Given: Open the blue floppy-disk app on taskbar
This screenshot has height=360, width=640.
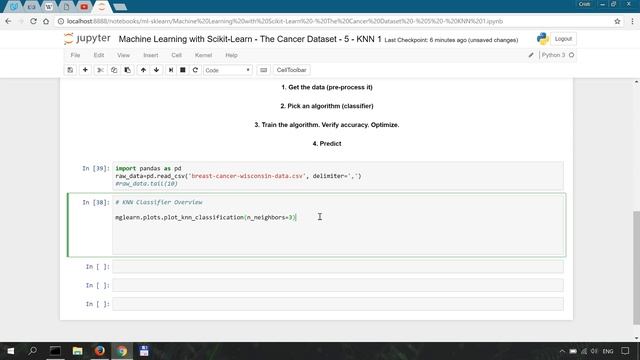Looking at the screenshot, I should [x=144, y=351].
